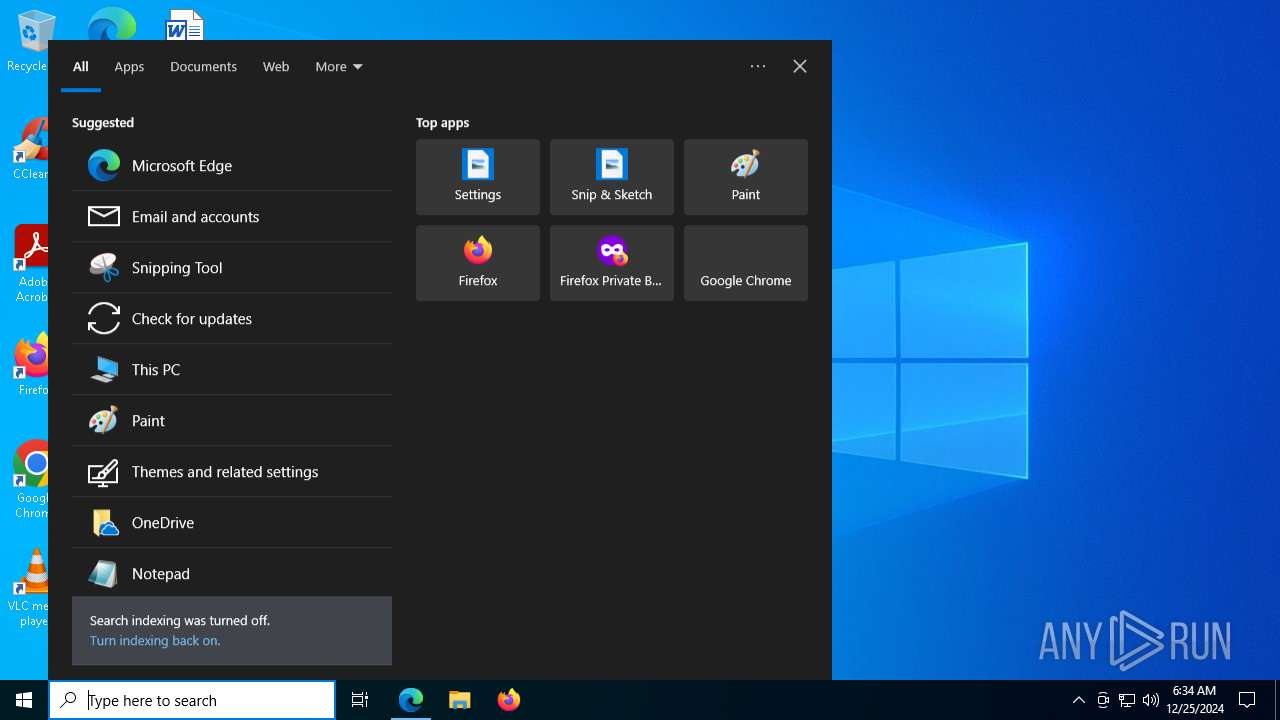Screen dimensions: 1280x720
Task: Switch to the Apps search tab
Action: point(129,67)
